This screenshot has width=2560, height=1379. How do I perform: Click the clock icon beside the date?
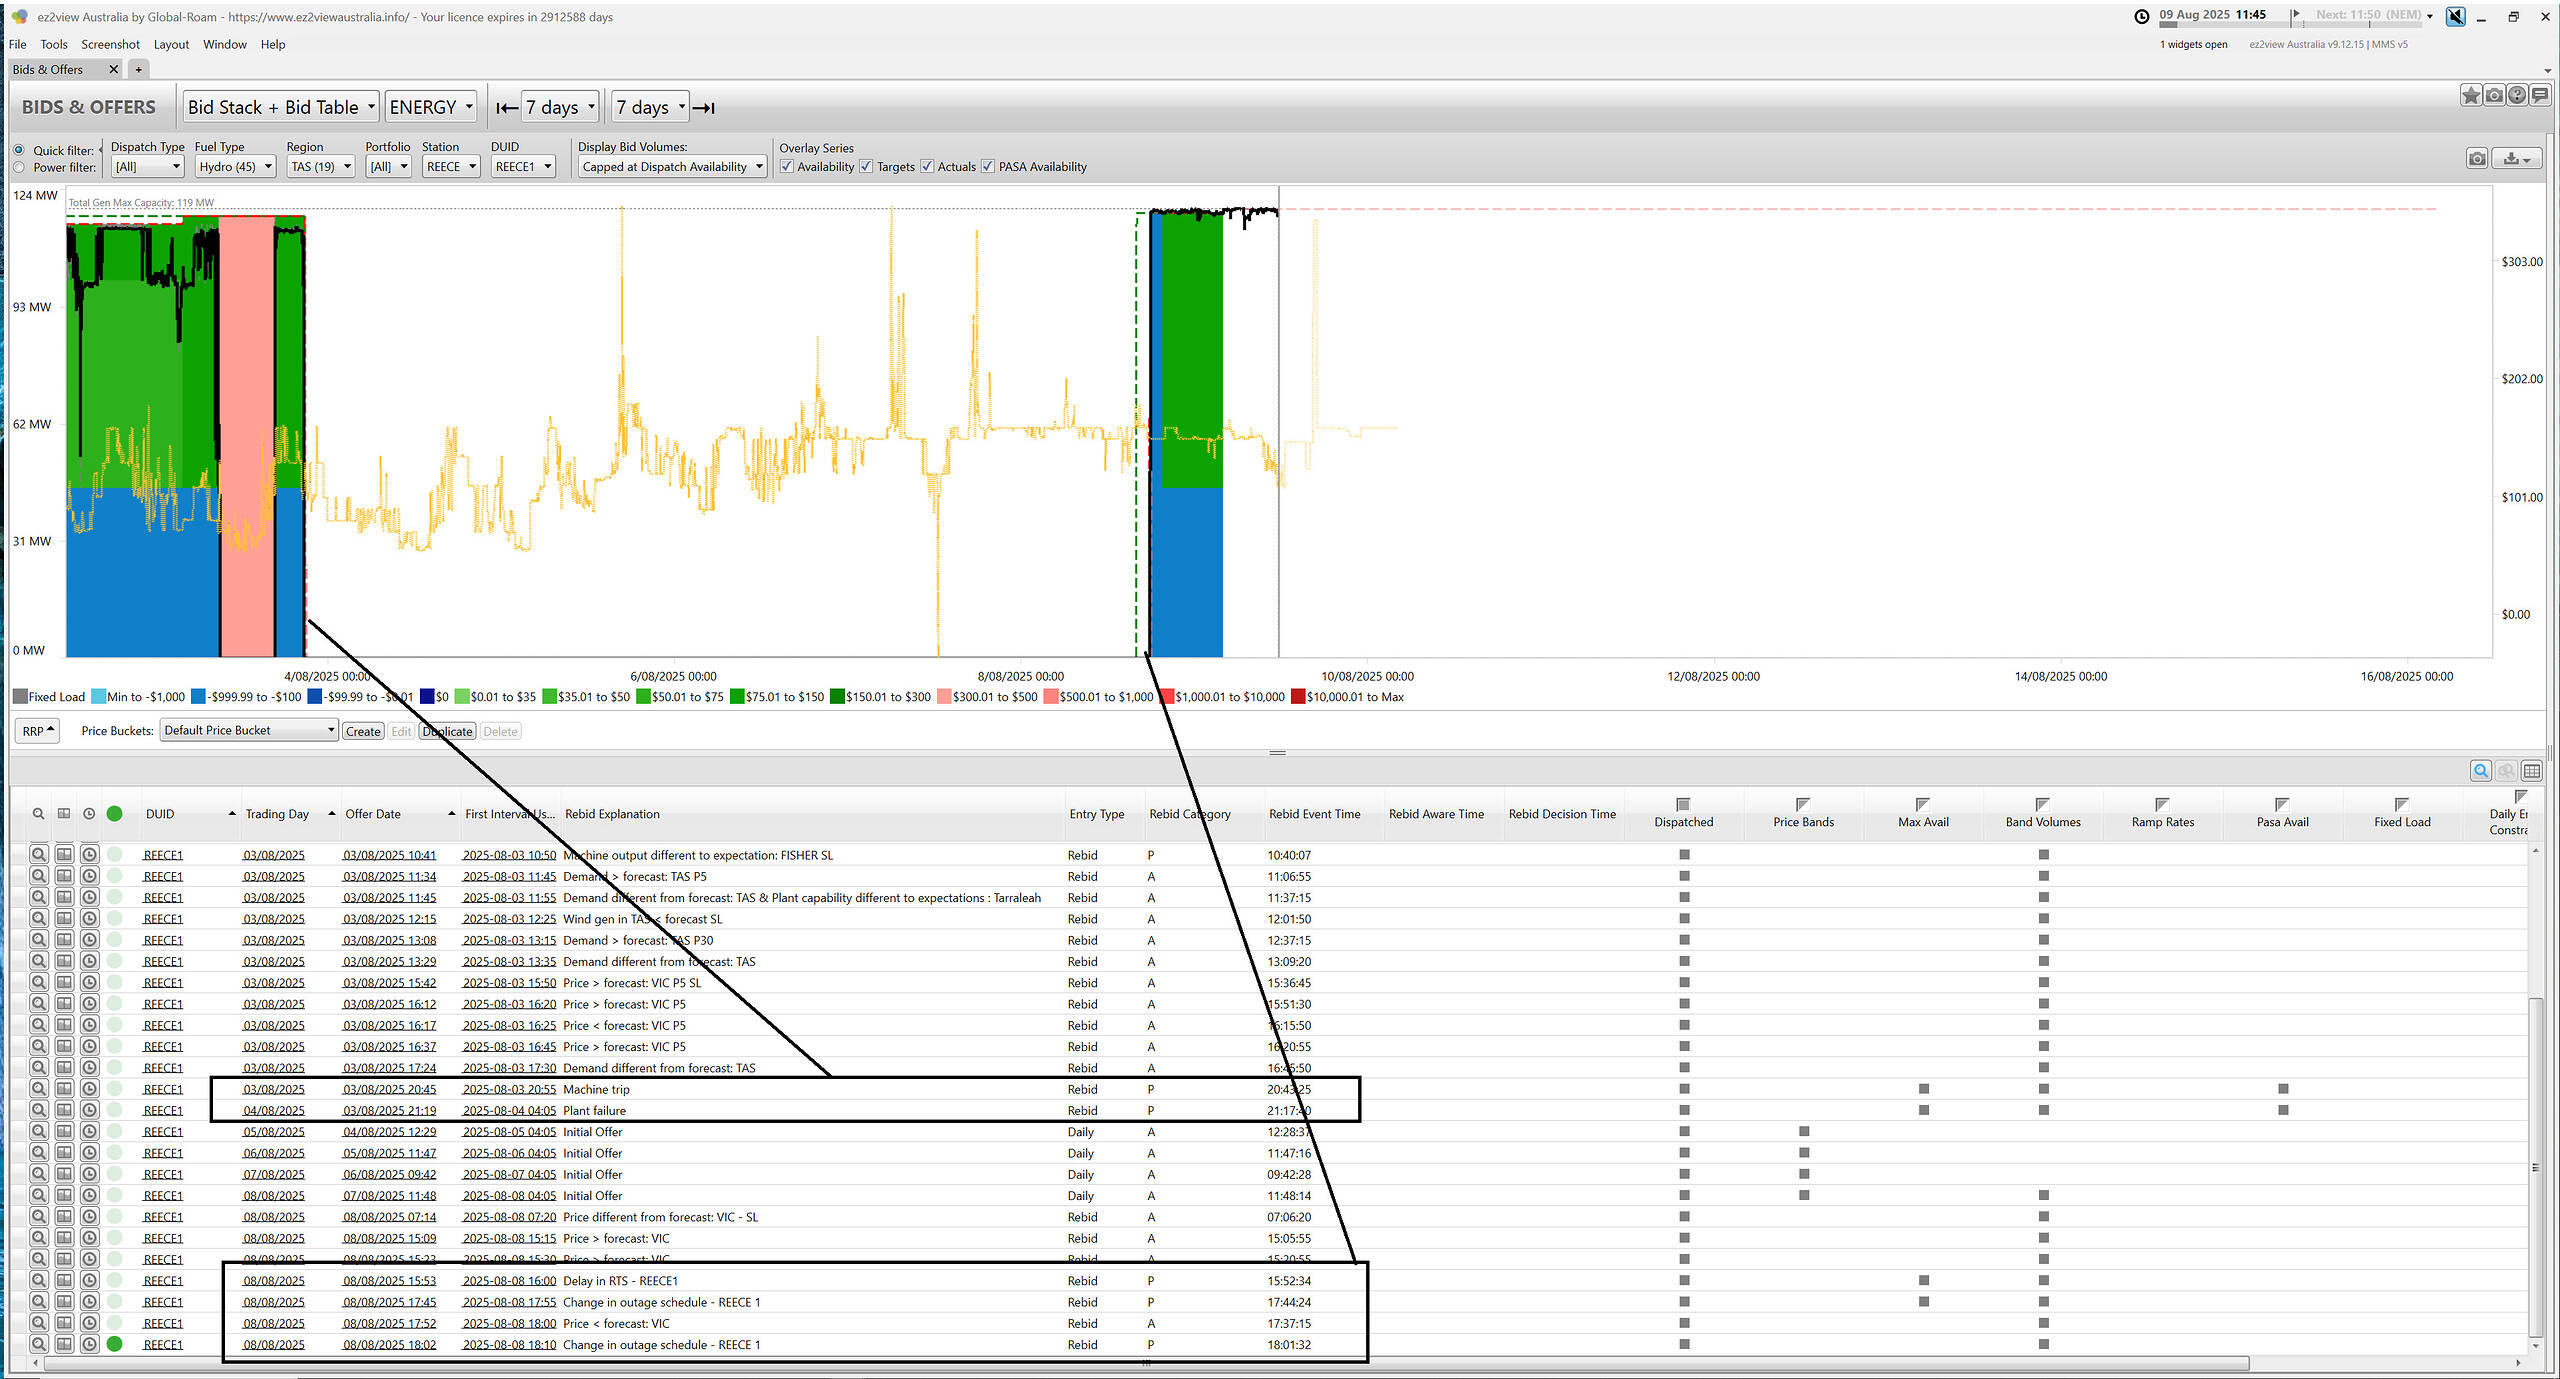click(x=2141, y=16)
